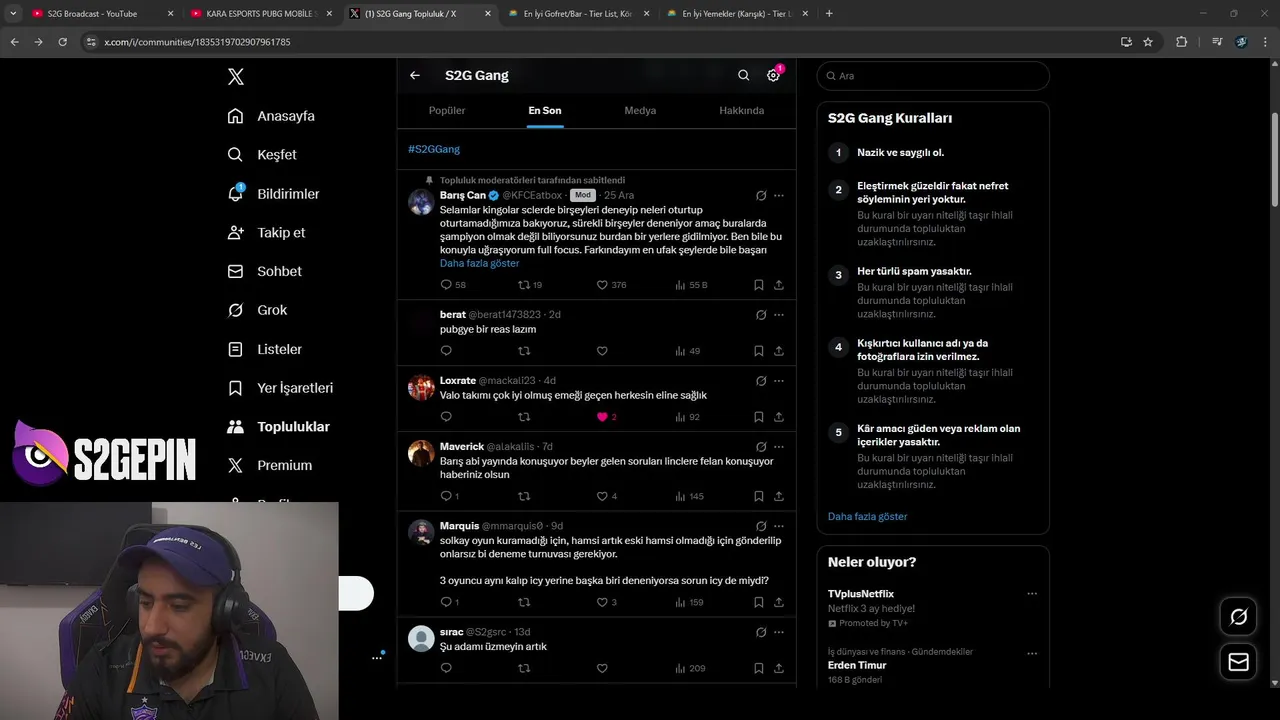Switch to the Medya tab
The width and height of the screenshot is (1280, 720).
(640, 110)
